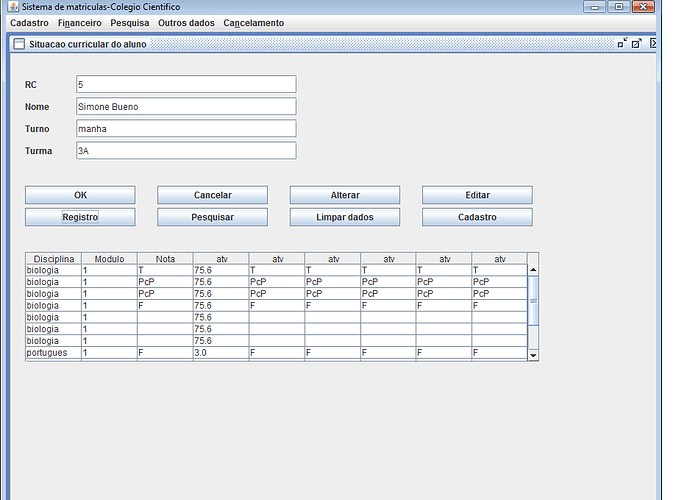Screen dimensions: 690x500
Task: Open the Financeiro menu
Action: (x=80, y=23)
